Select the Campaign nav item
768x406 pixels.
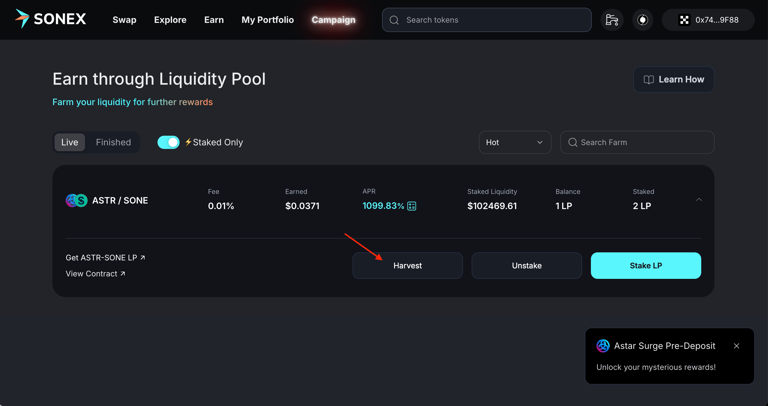(334, 20)
